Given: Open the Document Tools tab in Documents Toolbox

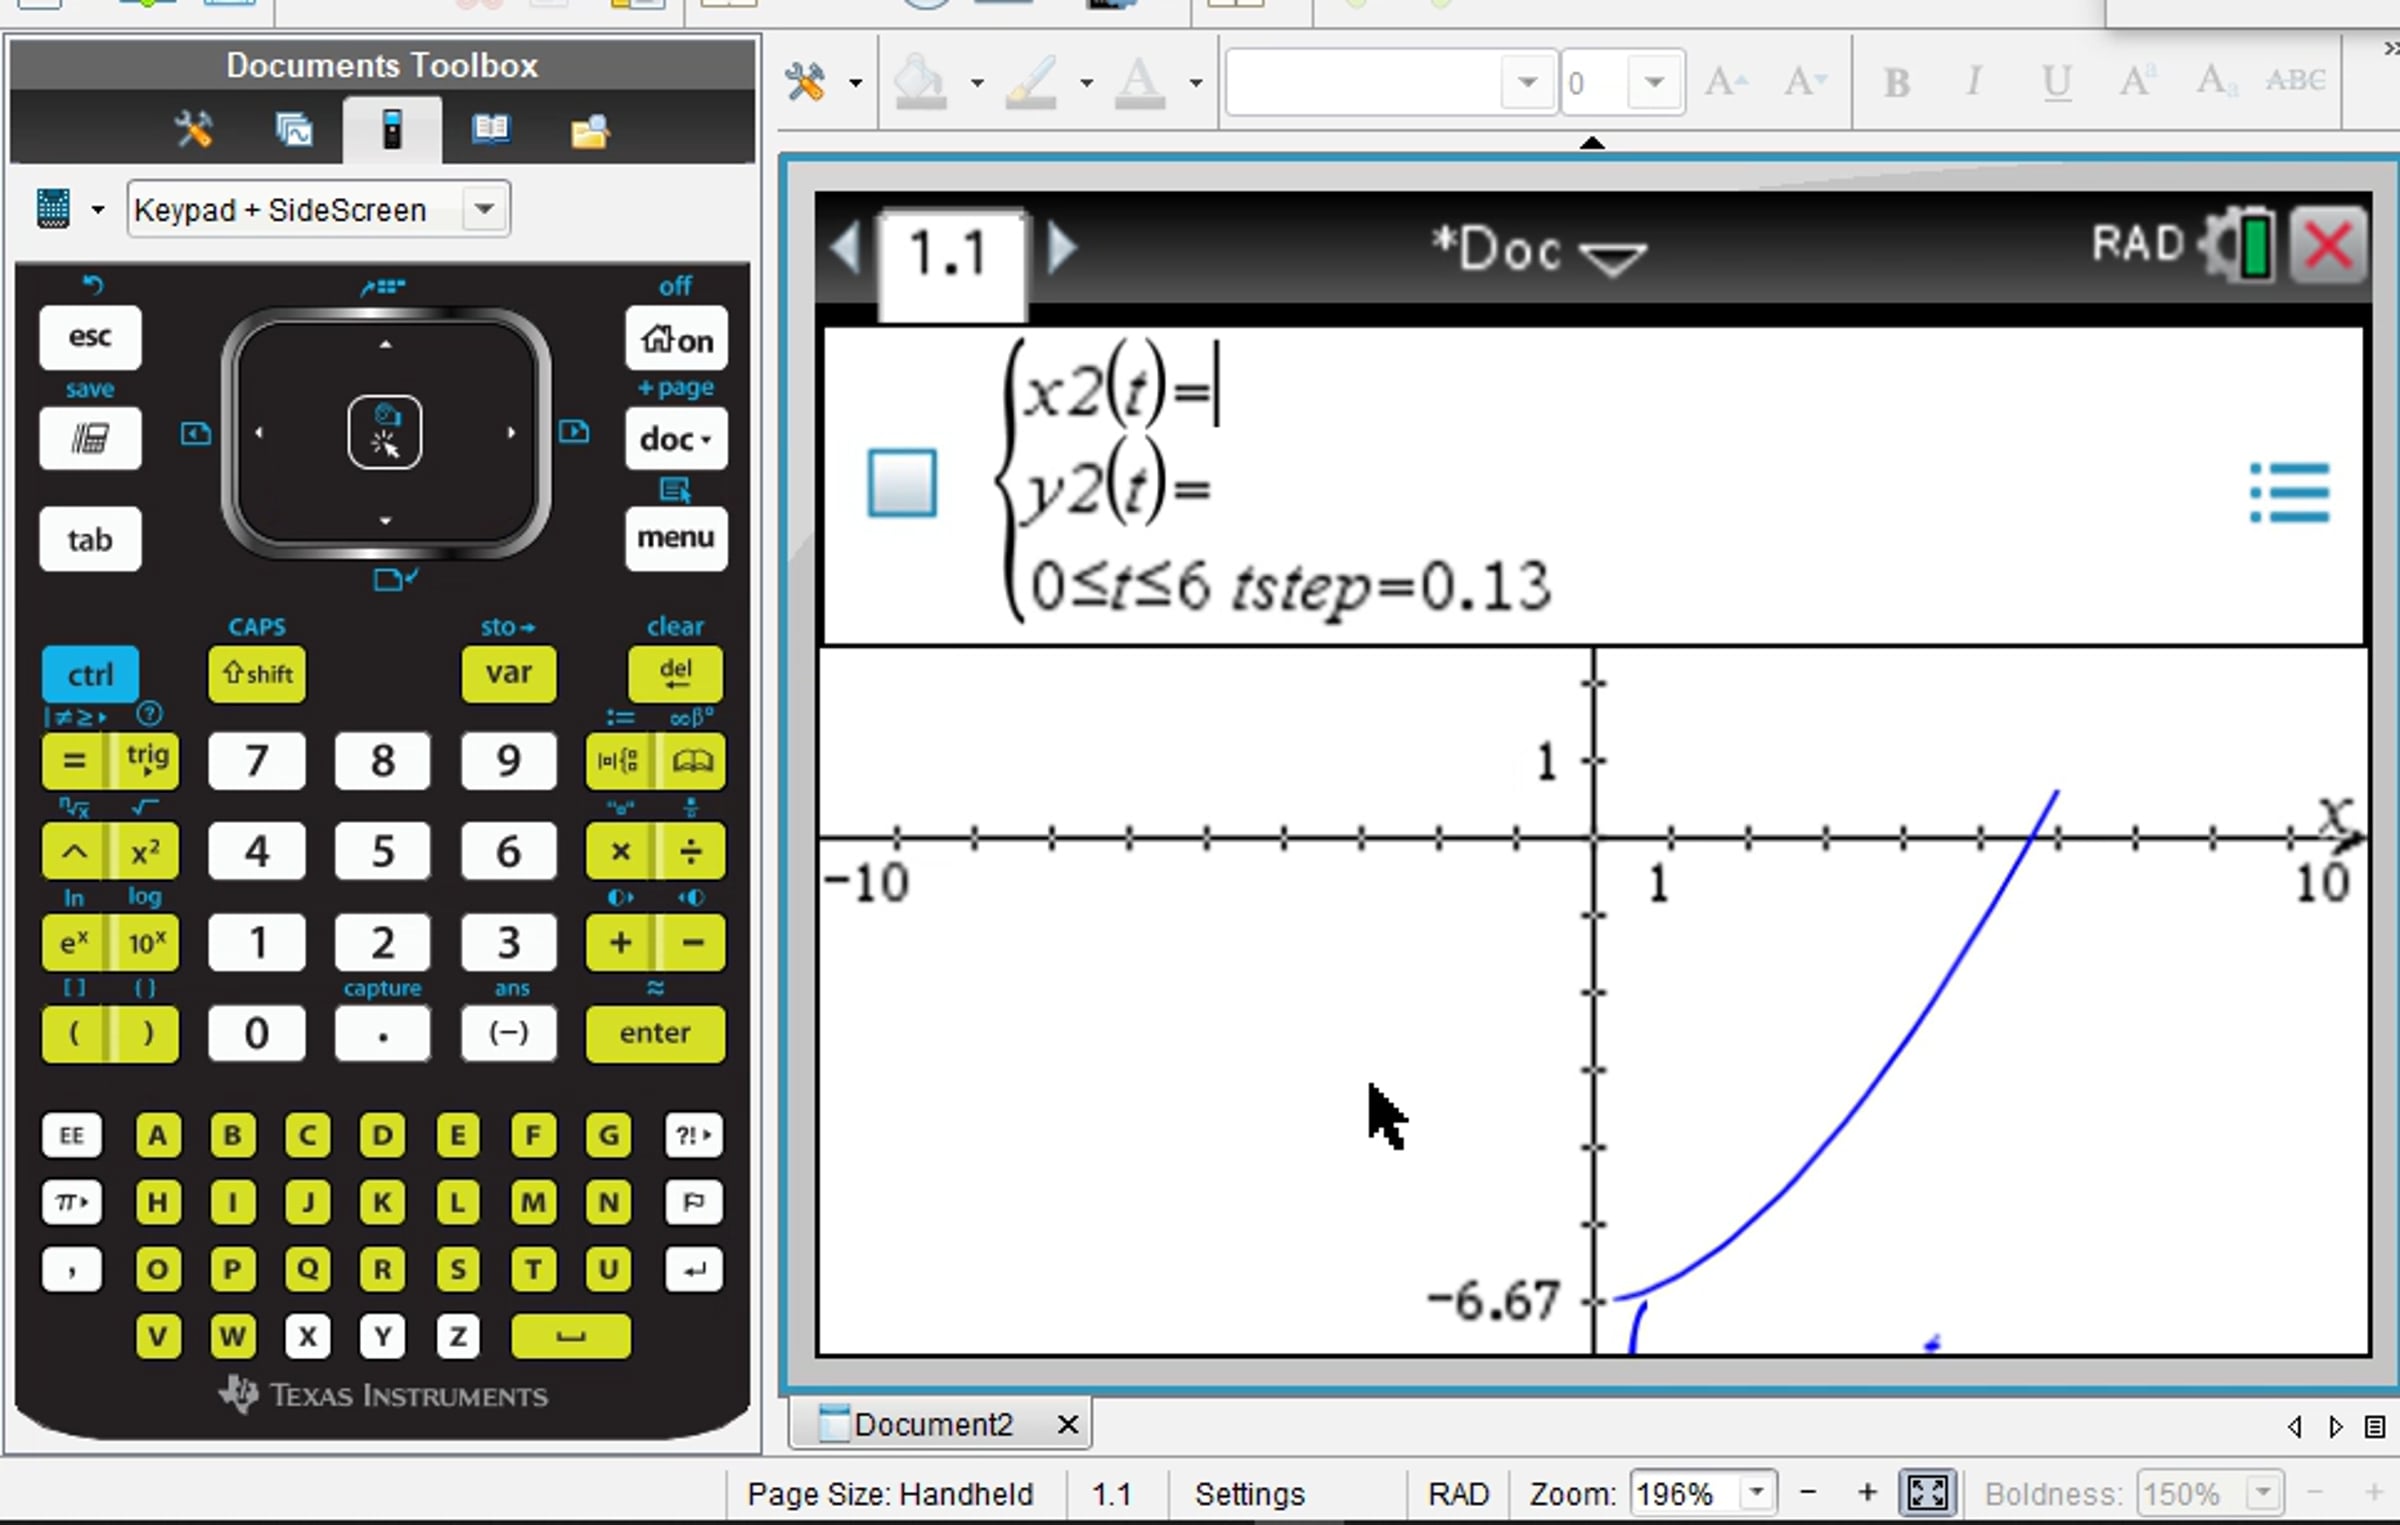Looking at the screenshot, I should click(194, 130).
